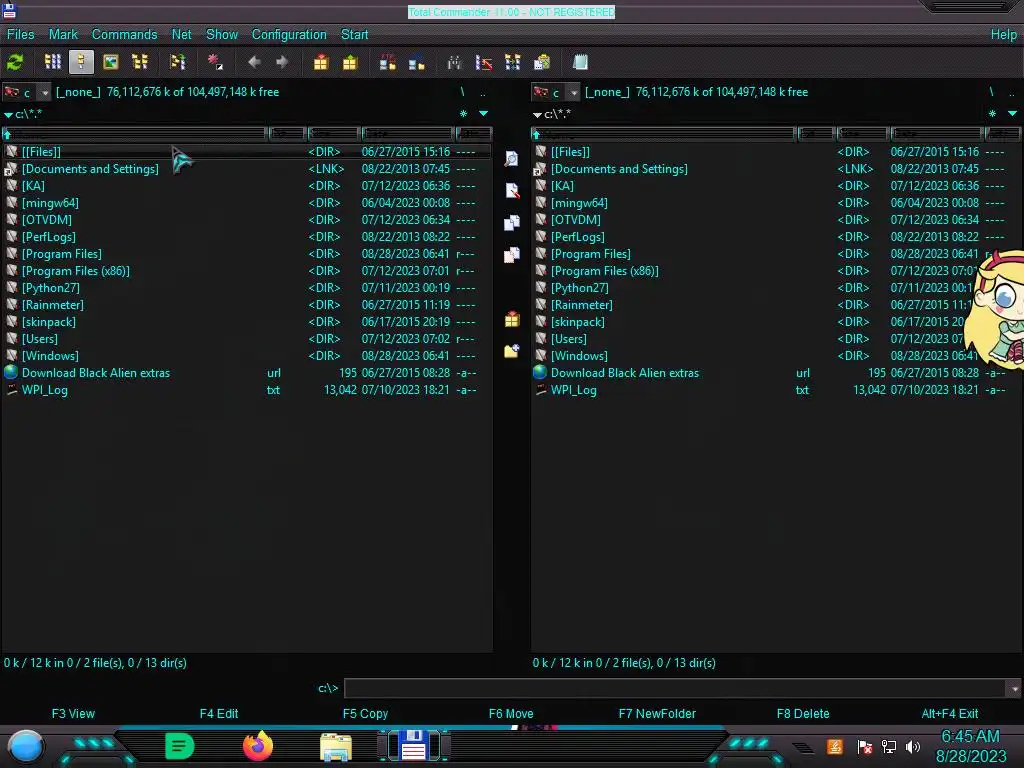Click the network tray icon
Screen dimensions: 1024x768
[x=889, y=746]
